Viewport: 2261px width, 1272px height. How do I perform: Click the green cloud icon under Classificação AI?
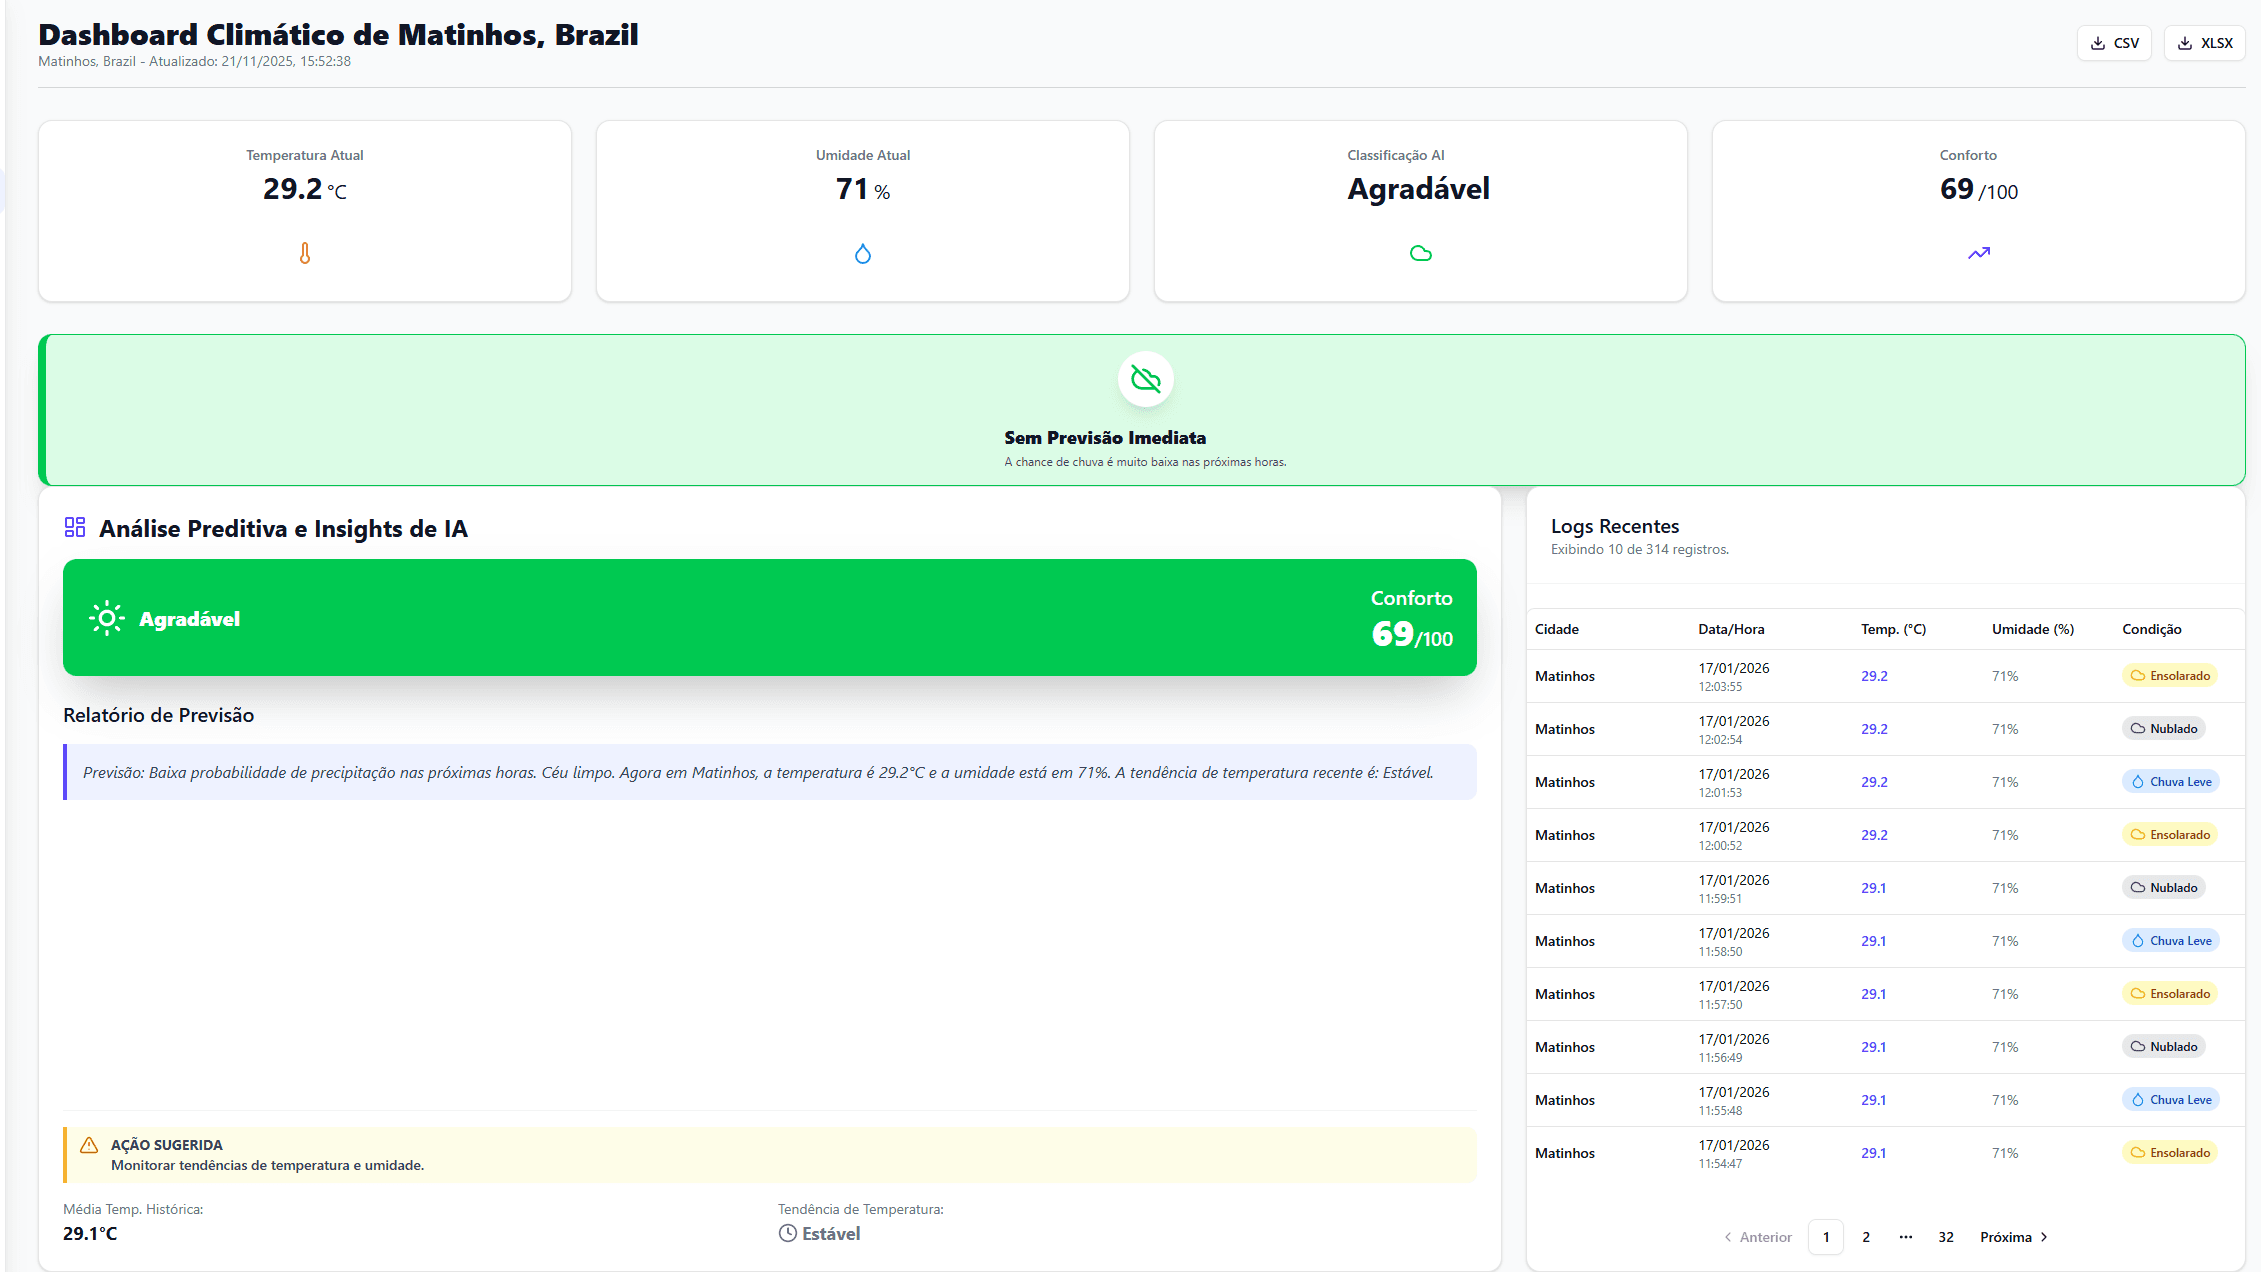[x=1420, y=254]
